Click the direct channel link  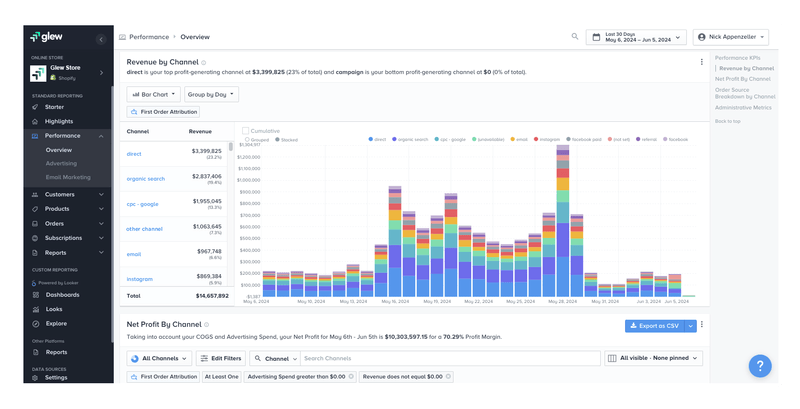point(134,154)
